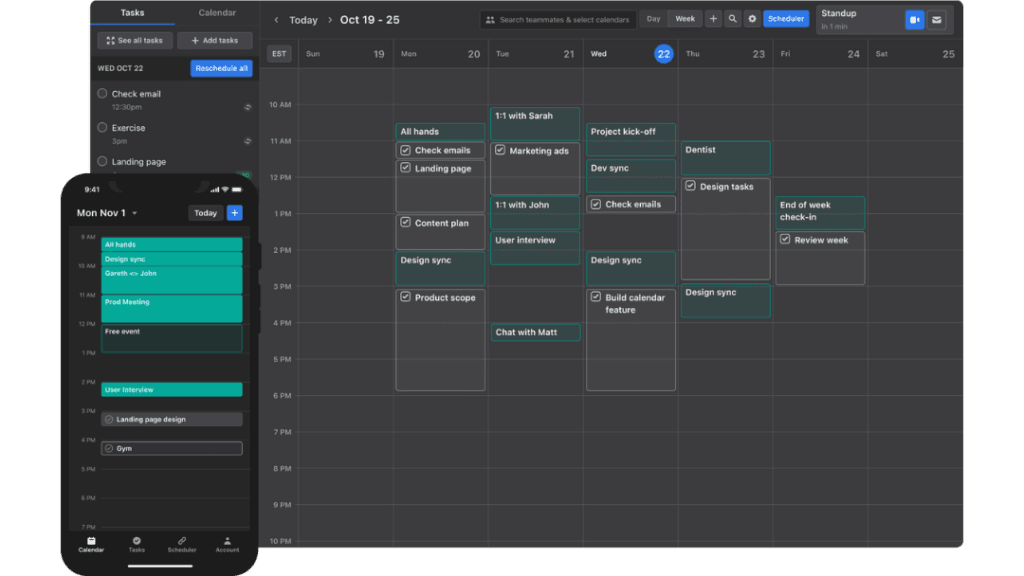Mark Check email task complete in sidebar
The image size is (1024, 576).
102,93
